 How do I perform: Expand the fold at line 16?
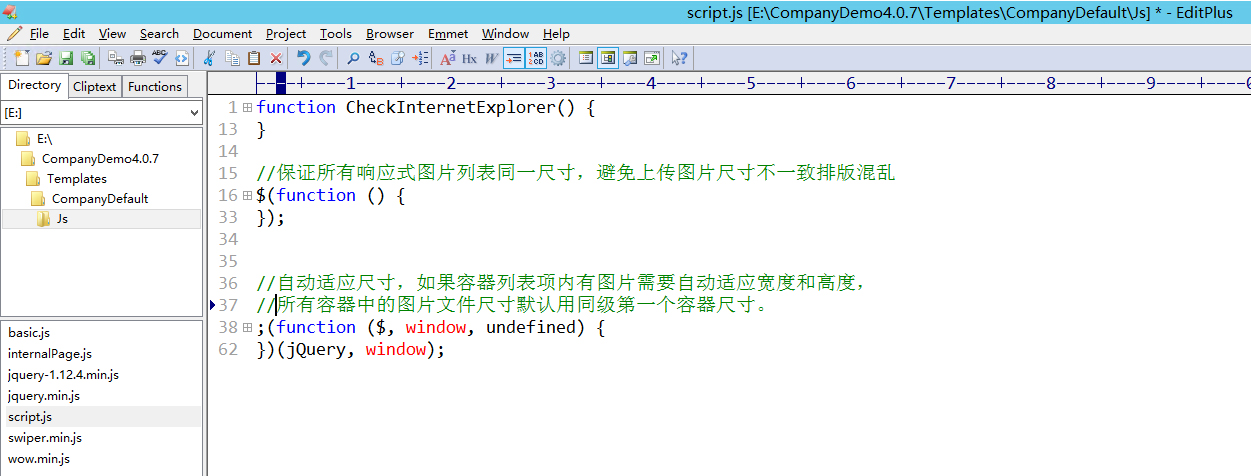tap(247, 195)
